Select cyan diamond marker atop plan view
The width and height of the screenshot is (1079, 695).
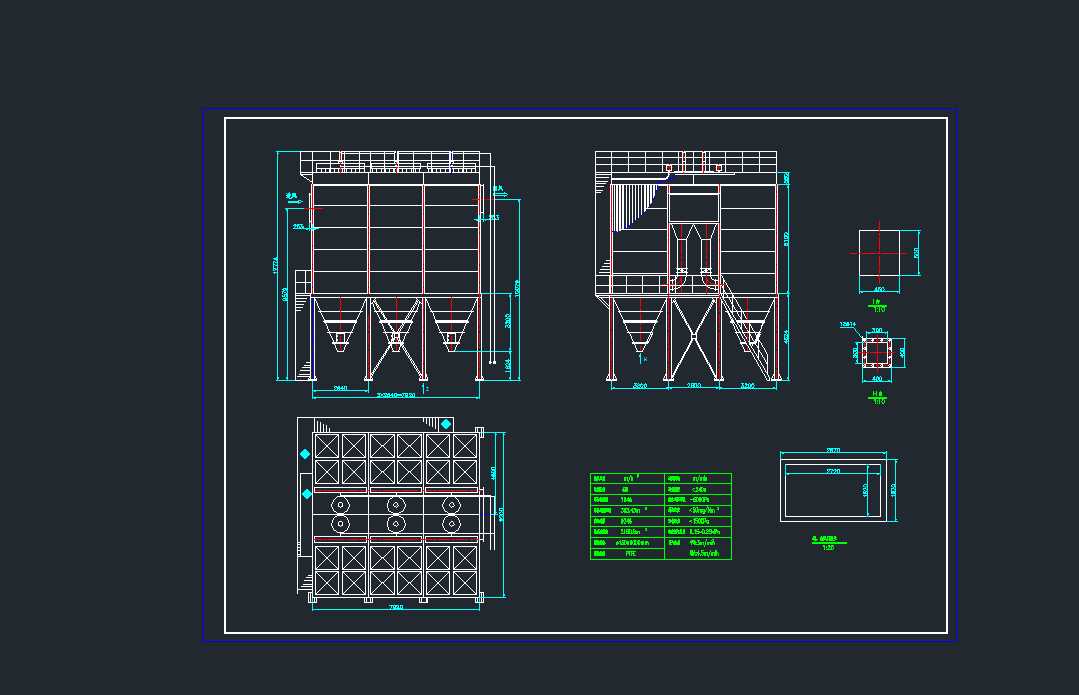pyautogui.click(x=446, y=424)
